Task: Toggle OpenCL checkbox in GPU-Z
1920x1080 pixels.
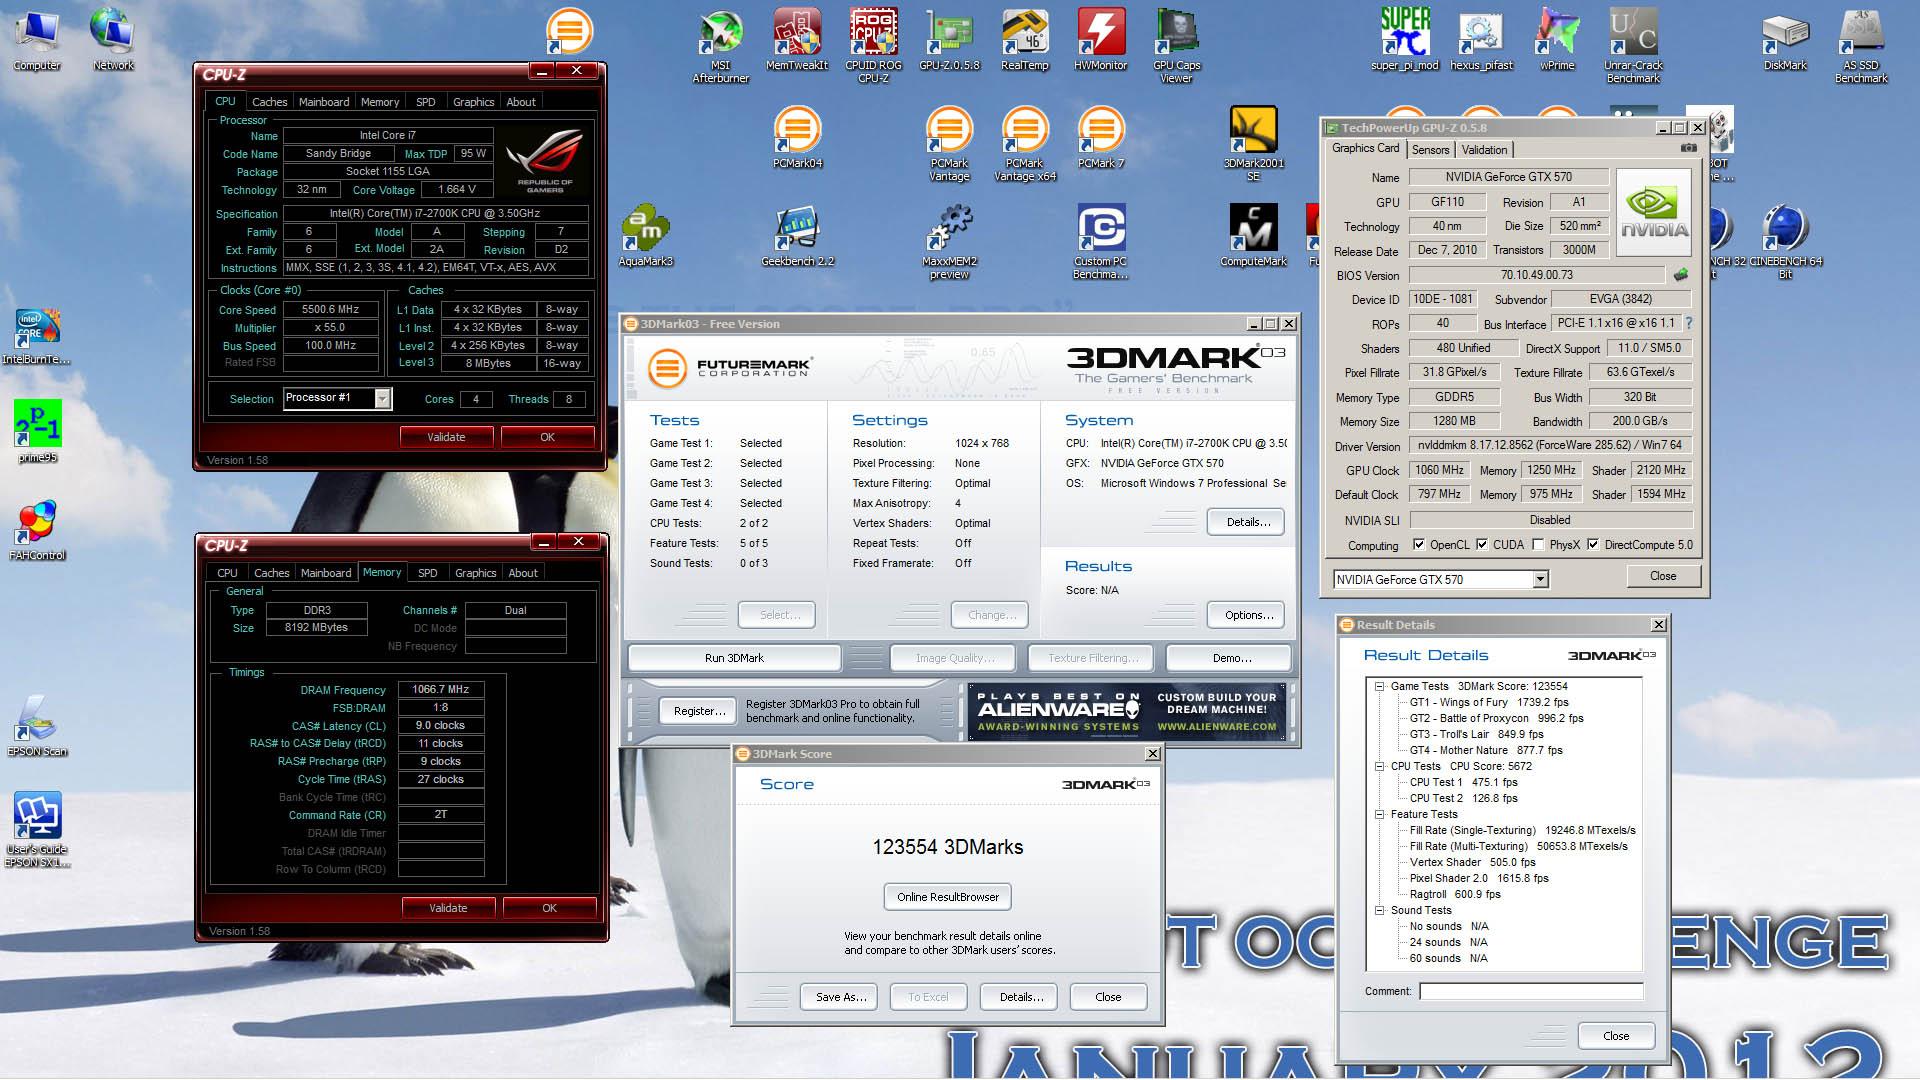Action: pos(1418,545)
